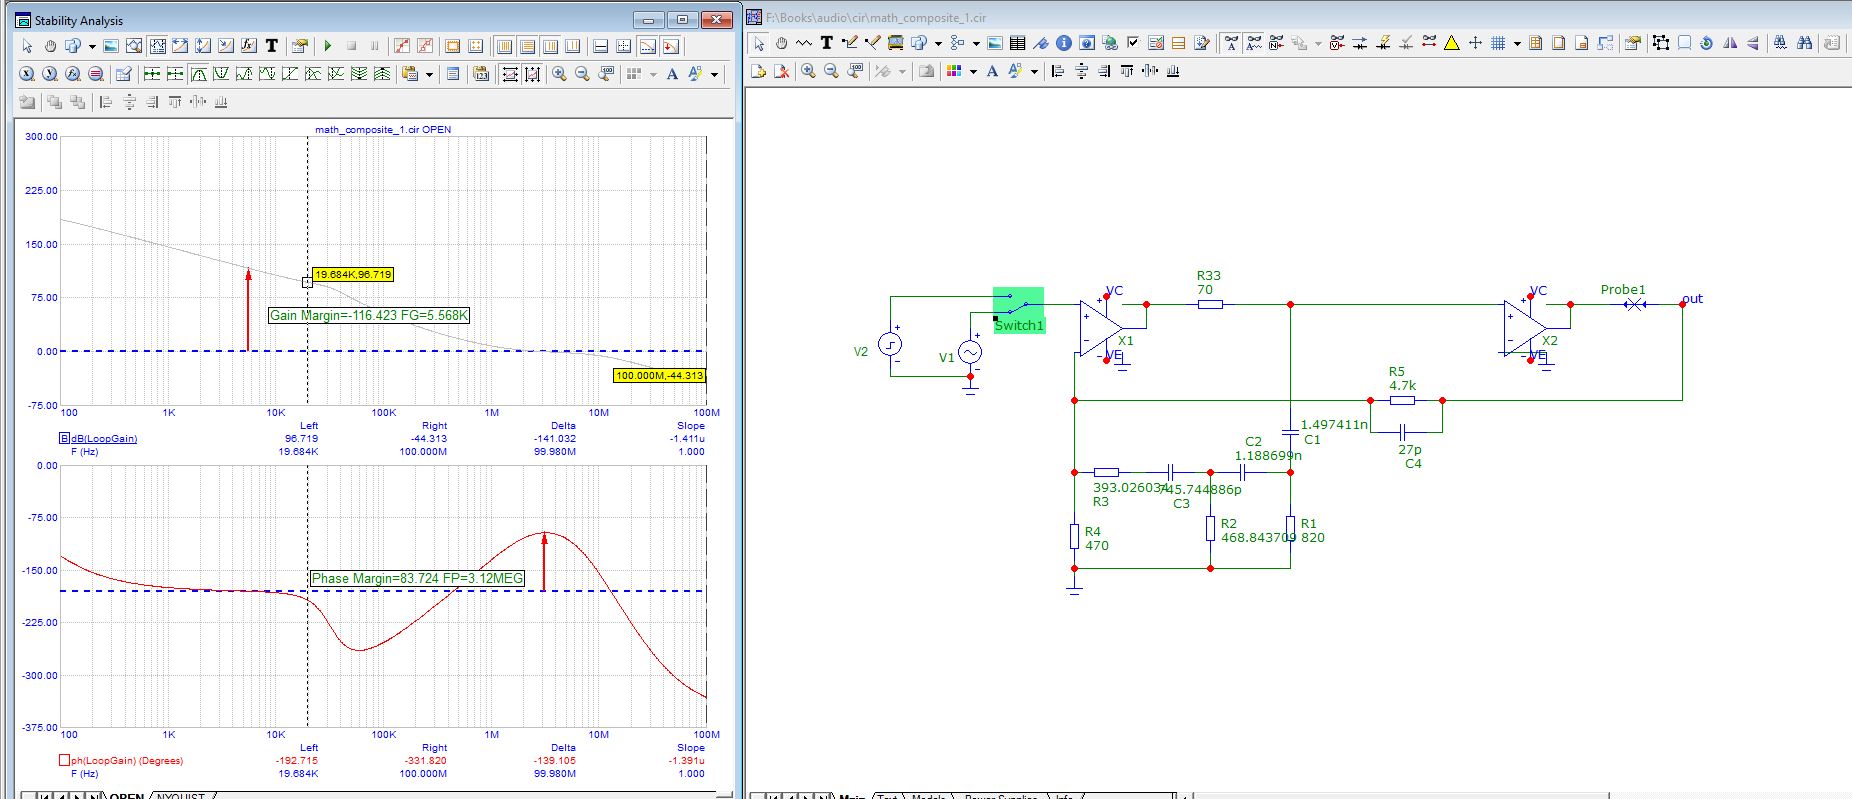Click the dB(LoopGain) trace label
Viewport: 1852px width, 799px height.
104,438
